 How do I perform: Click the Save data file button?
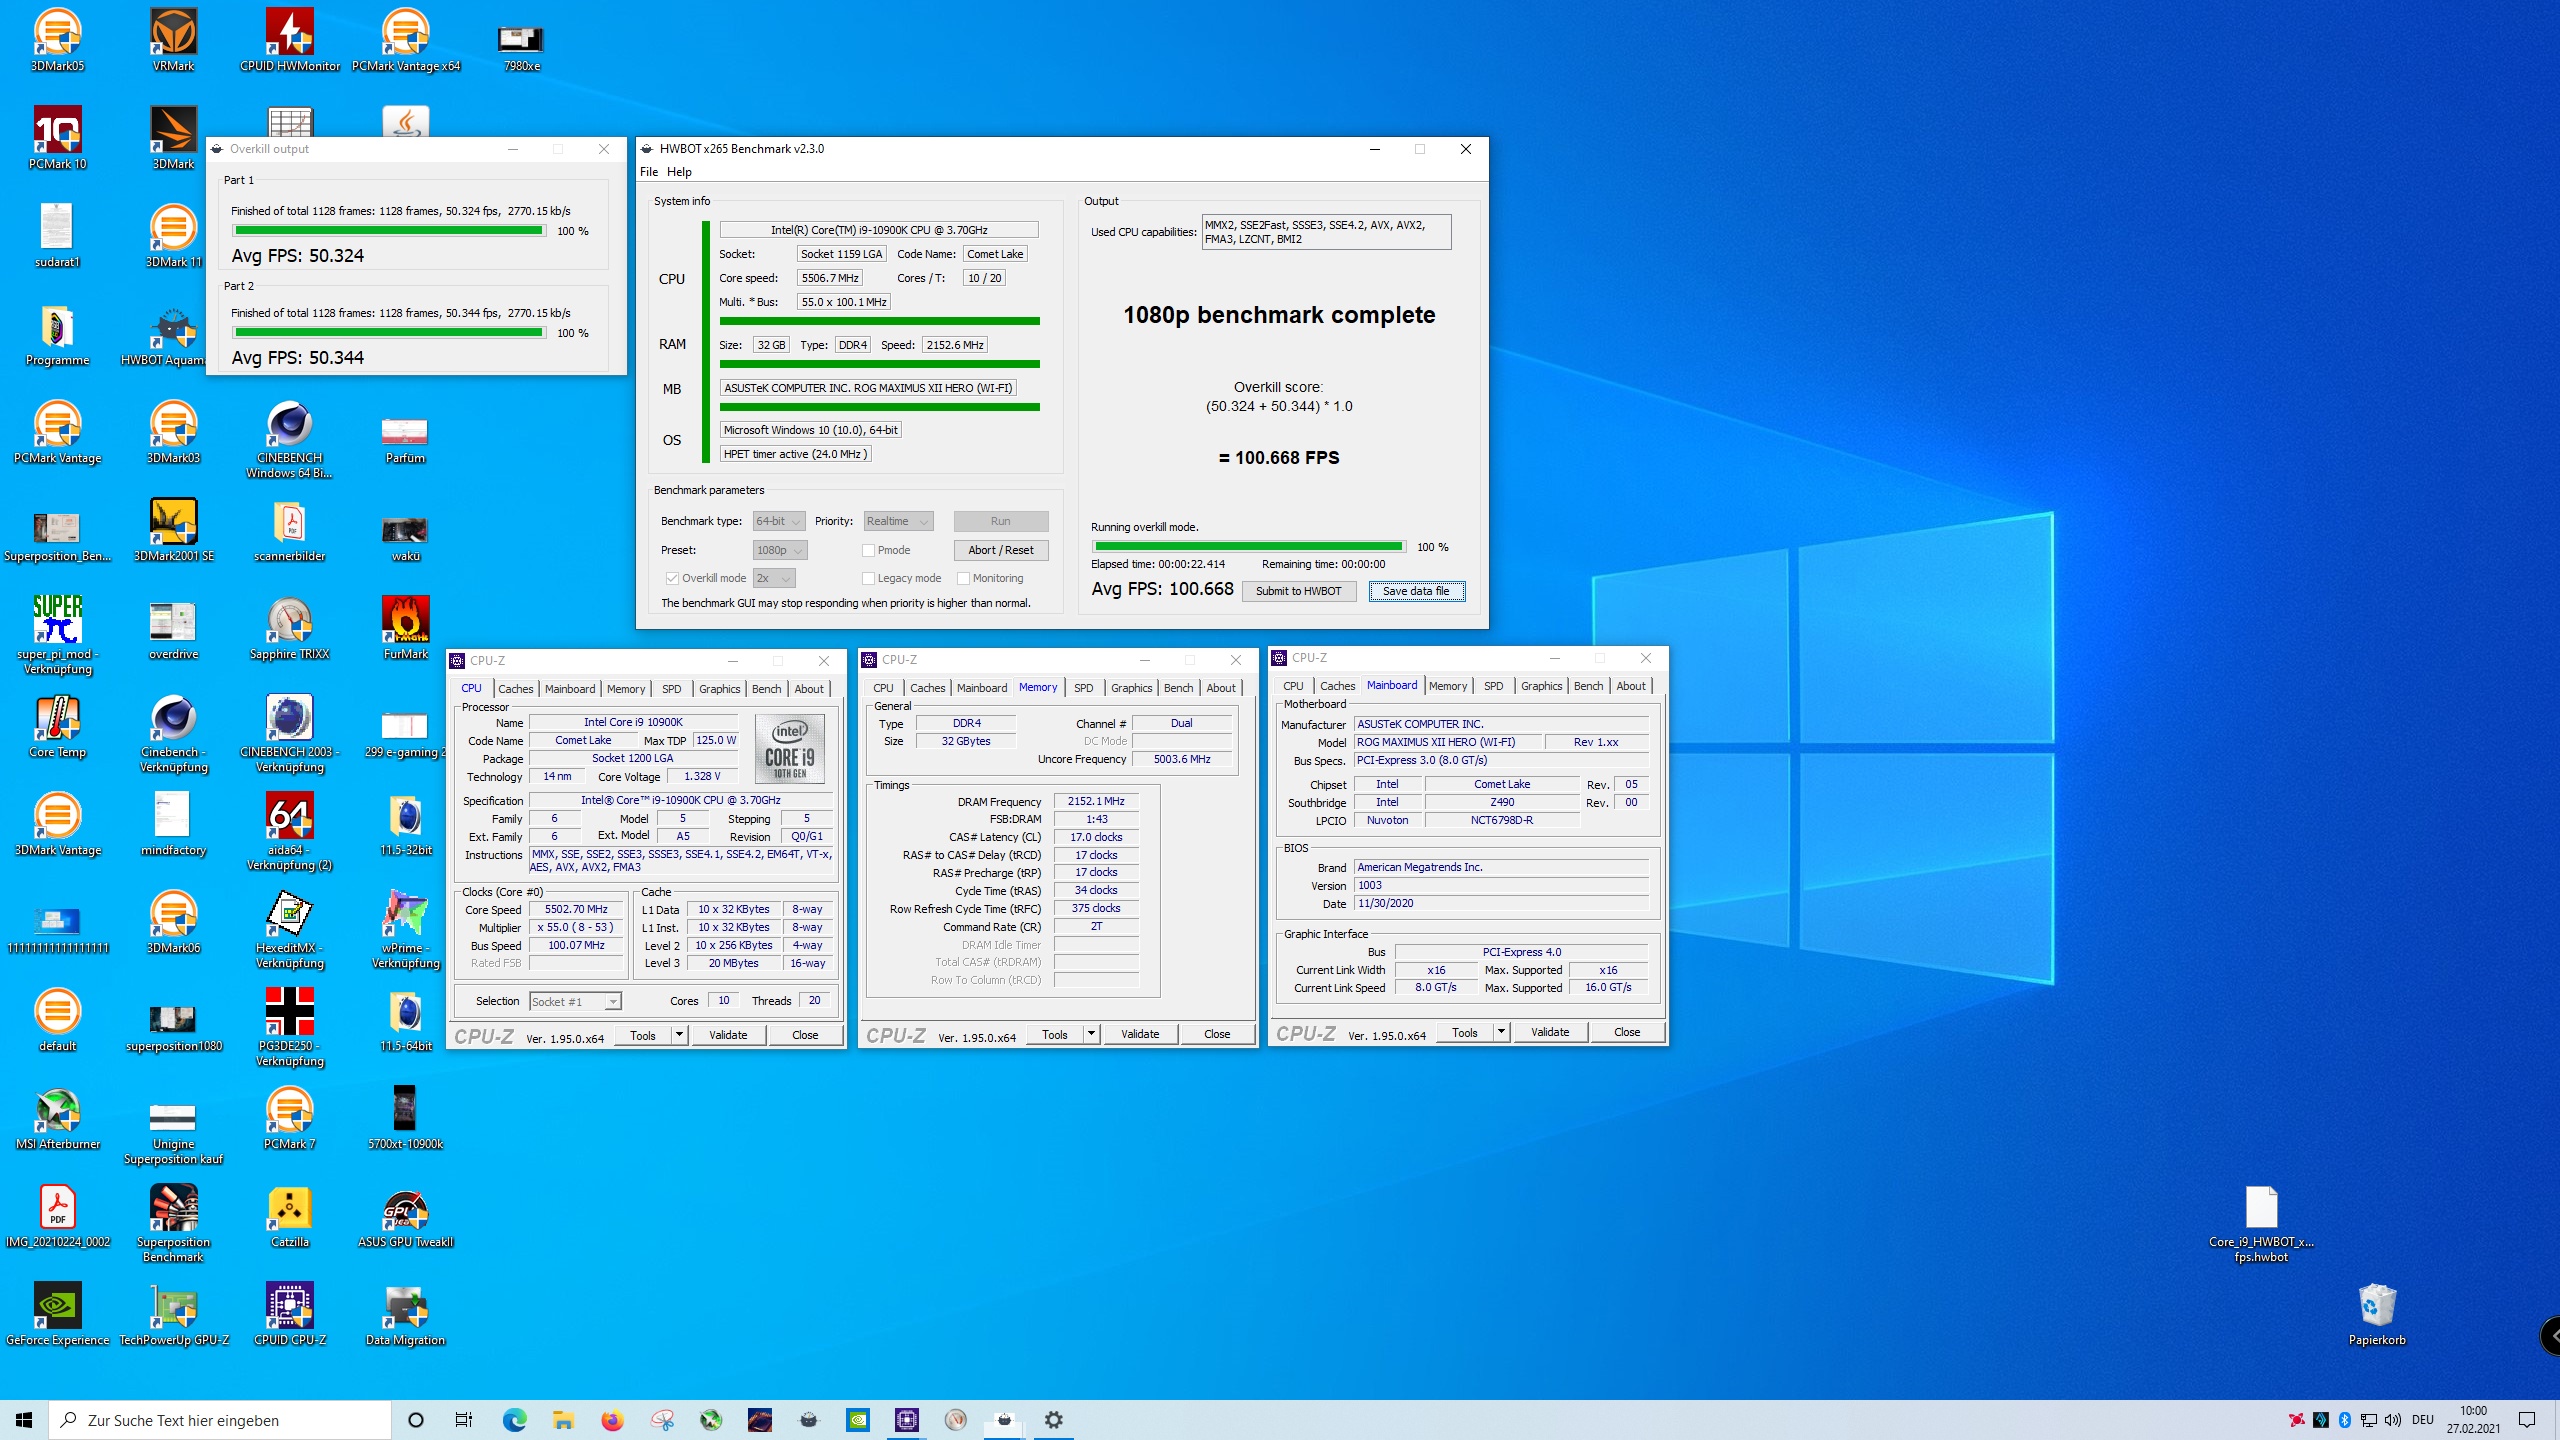[1416, 591]
